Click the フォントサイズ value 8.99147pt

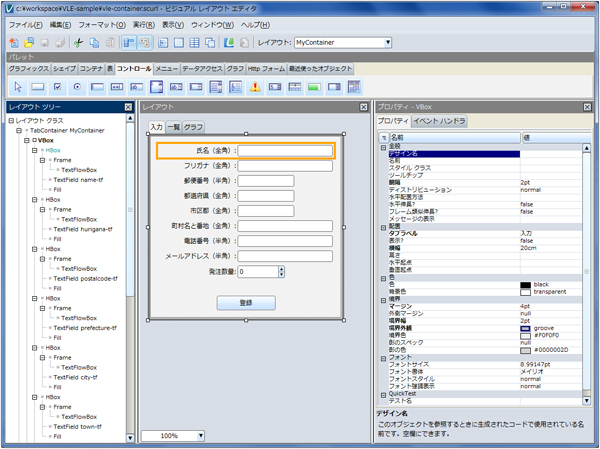tap(535, 364)
